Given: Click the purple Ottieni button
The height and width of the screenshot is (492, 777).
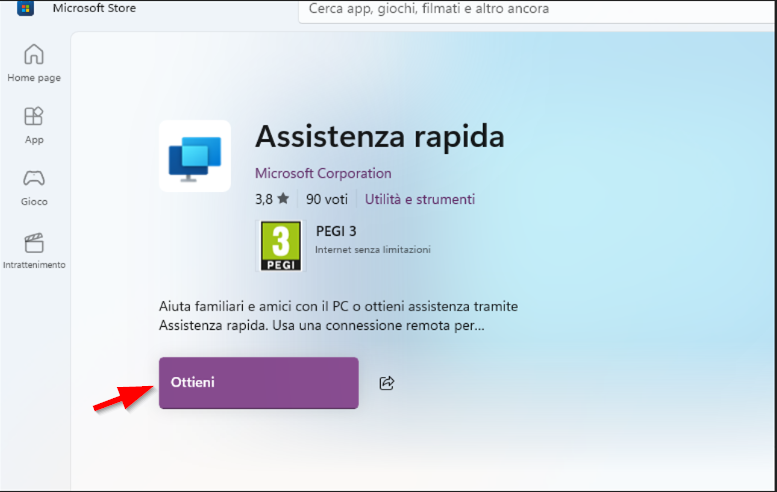Looking at the screenshot, I should [x=259, y=383].
